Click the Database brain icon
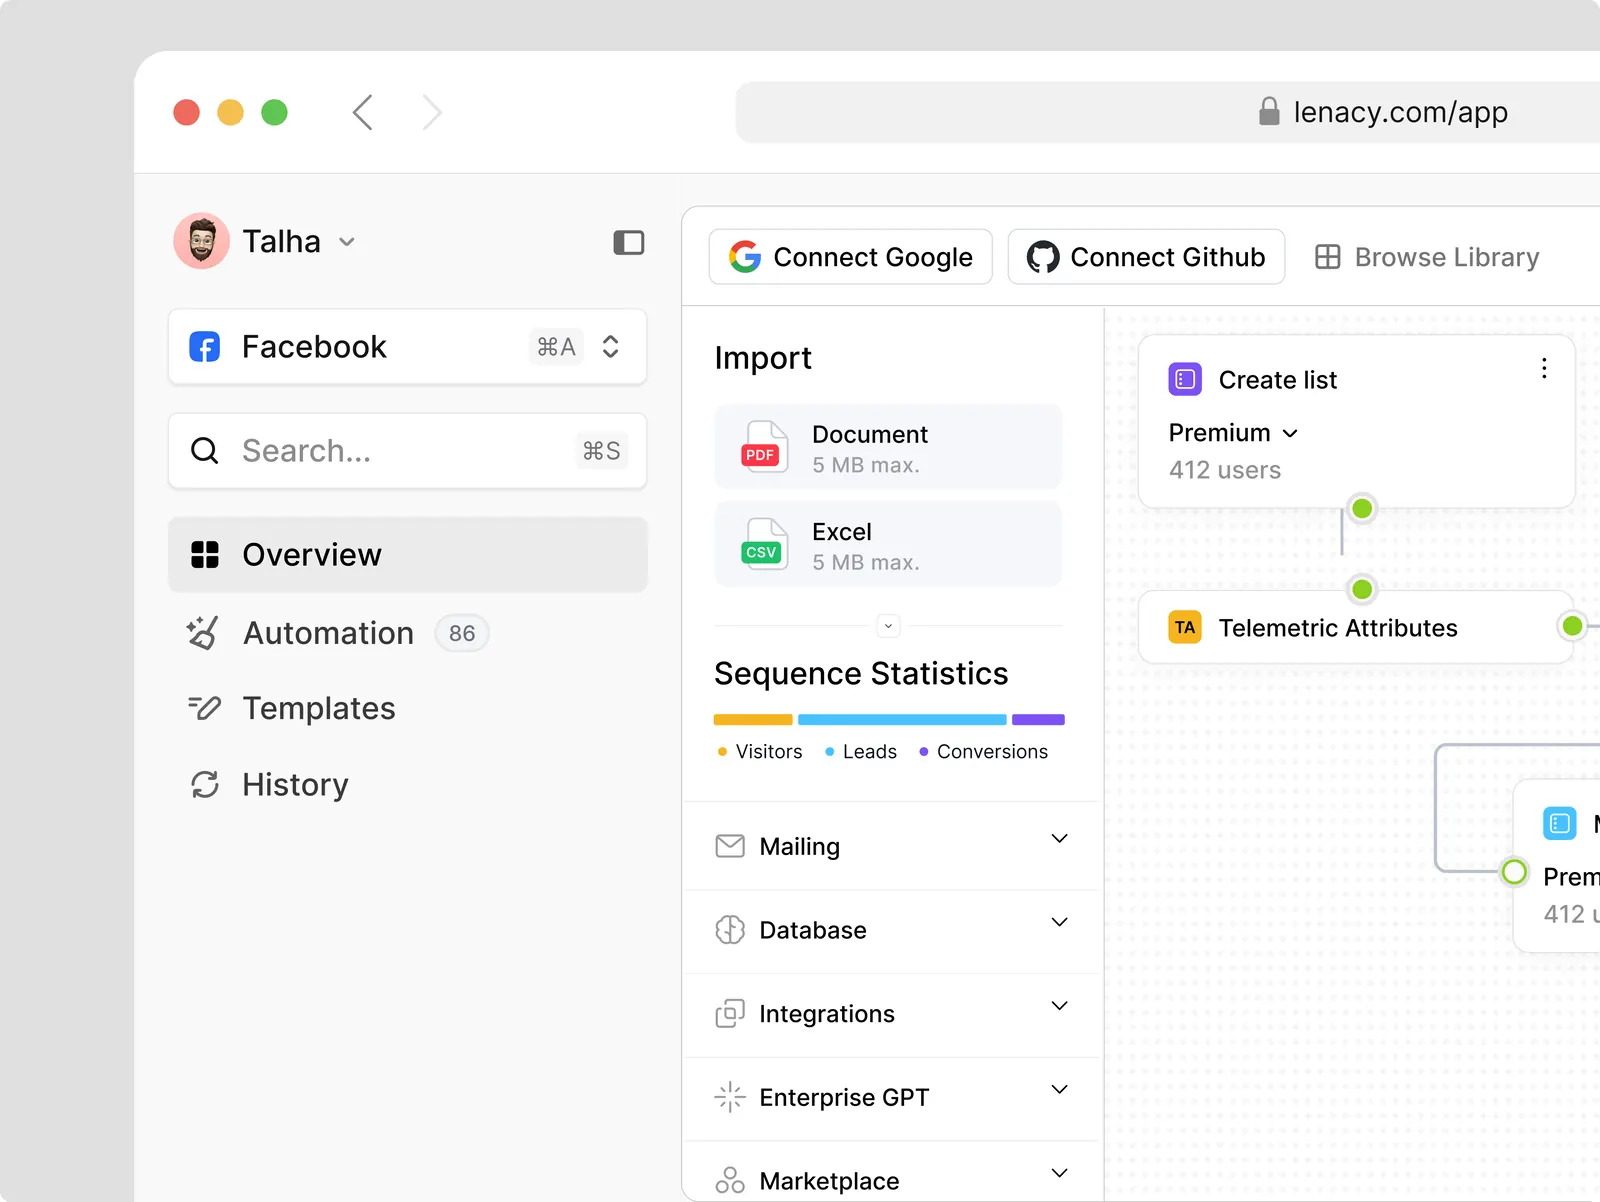1600x1202 pixels. coord(730,930)
